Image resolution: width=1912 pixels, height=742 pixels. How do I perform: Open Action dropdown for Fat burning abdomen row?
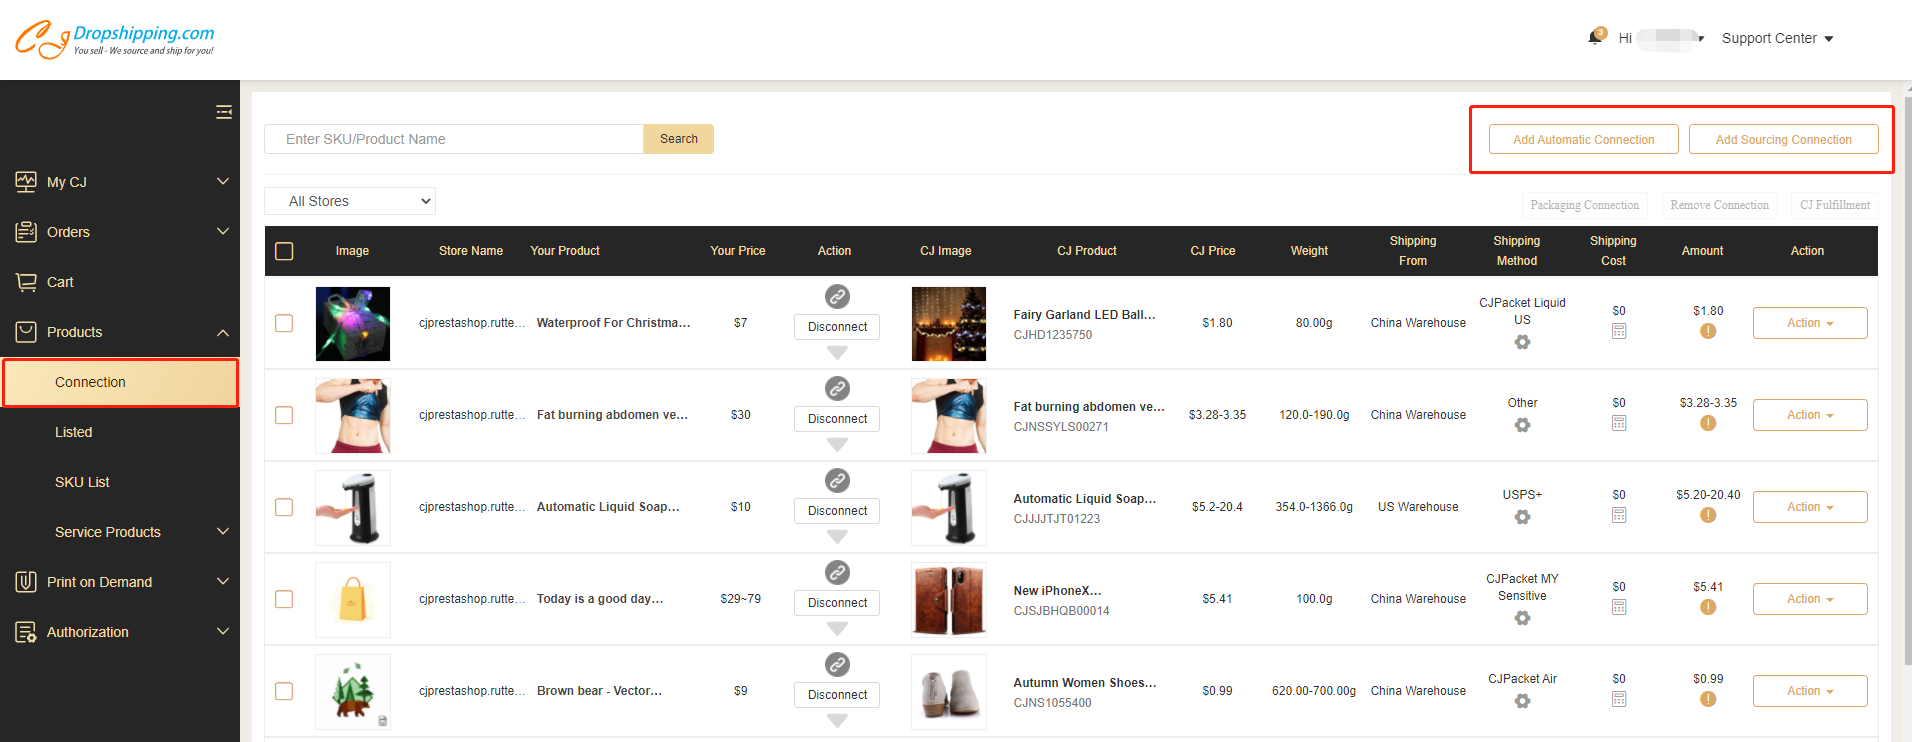[1809, 415]
